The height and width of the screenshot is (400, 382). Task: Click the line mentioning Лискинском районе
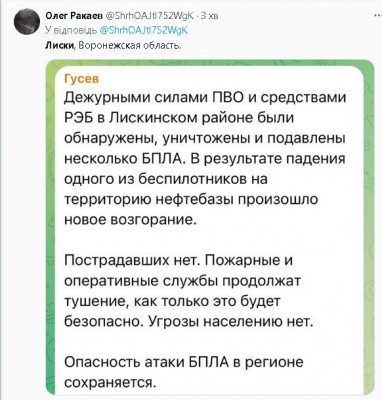coord(179,118)
